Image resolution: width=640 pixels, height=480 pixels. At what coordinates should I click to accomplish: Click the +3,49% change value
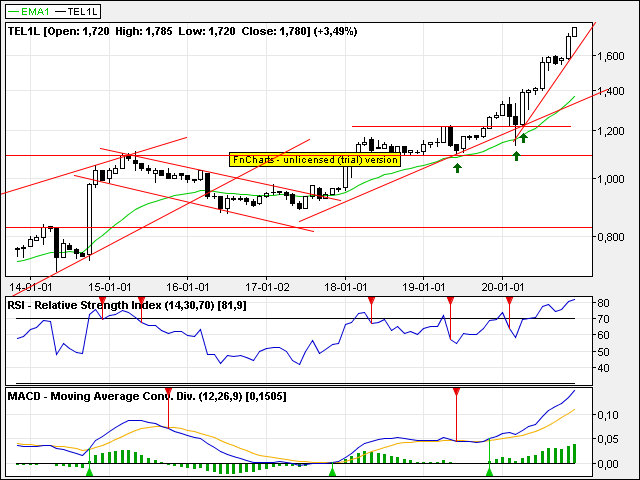pos(336,31)
